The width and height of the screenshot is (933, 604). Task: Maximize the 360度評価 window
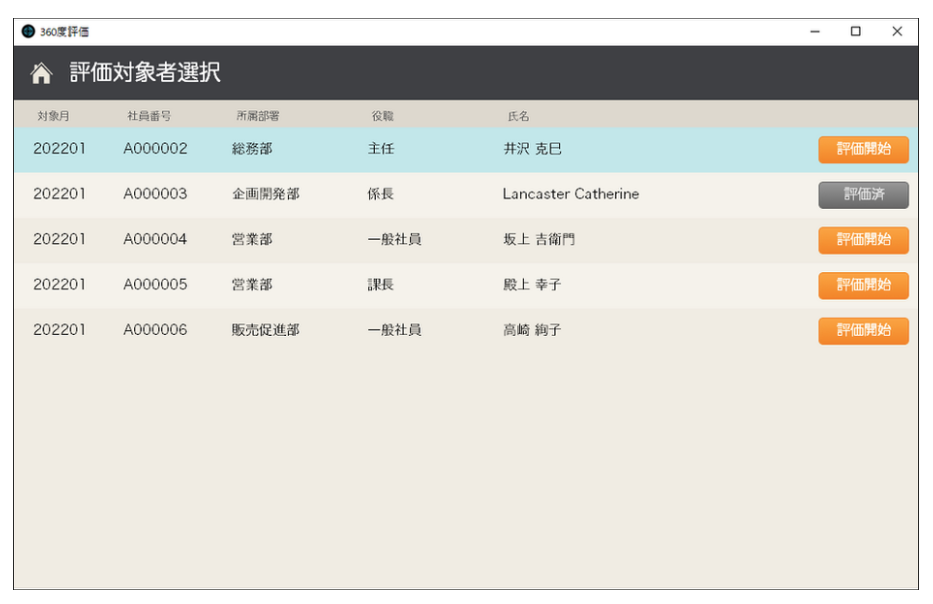click(855, 31)
